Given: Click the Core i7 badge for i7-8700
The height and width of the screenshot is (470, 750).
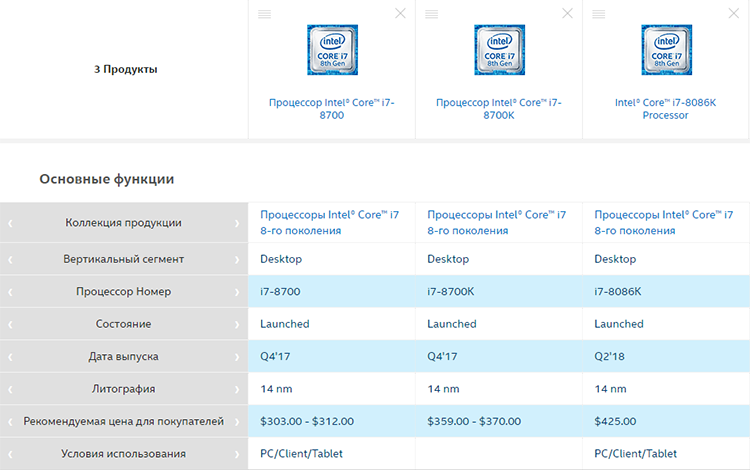Looking at the screenshot, I should coord(333,50).
